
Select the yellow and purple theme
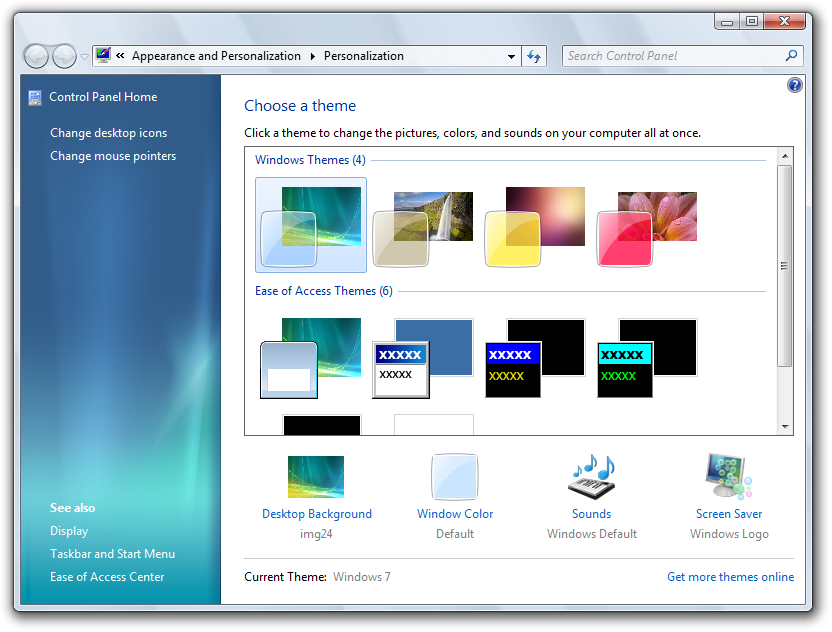pos(535,226)
